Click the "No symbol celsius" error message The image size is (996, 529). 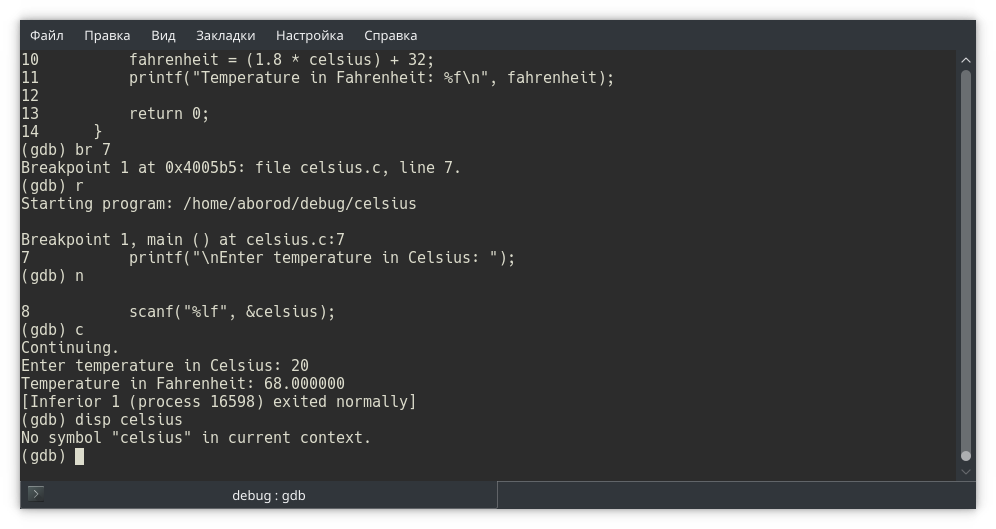pos(196,438)
